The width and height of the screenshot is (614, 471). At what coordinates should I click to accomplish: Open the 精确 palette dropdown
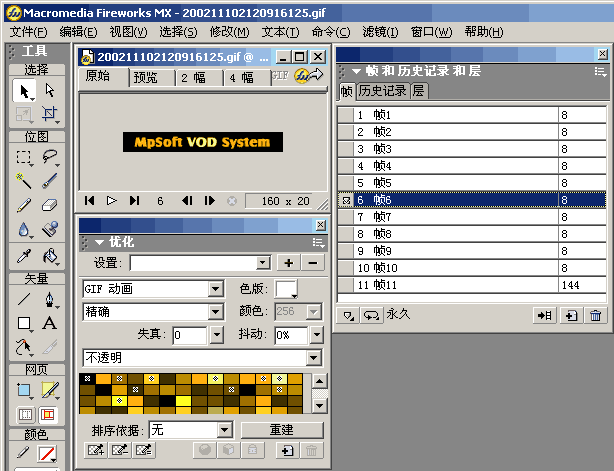(216, 312)
